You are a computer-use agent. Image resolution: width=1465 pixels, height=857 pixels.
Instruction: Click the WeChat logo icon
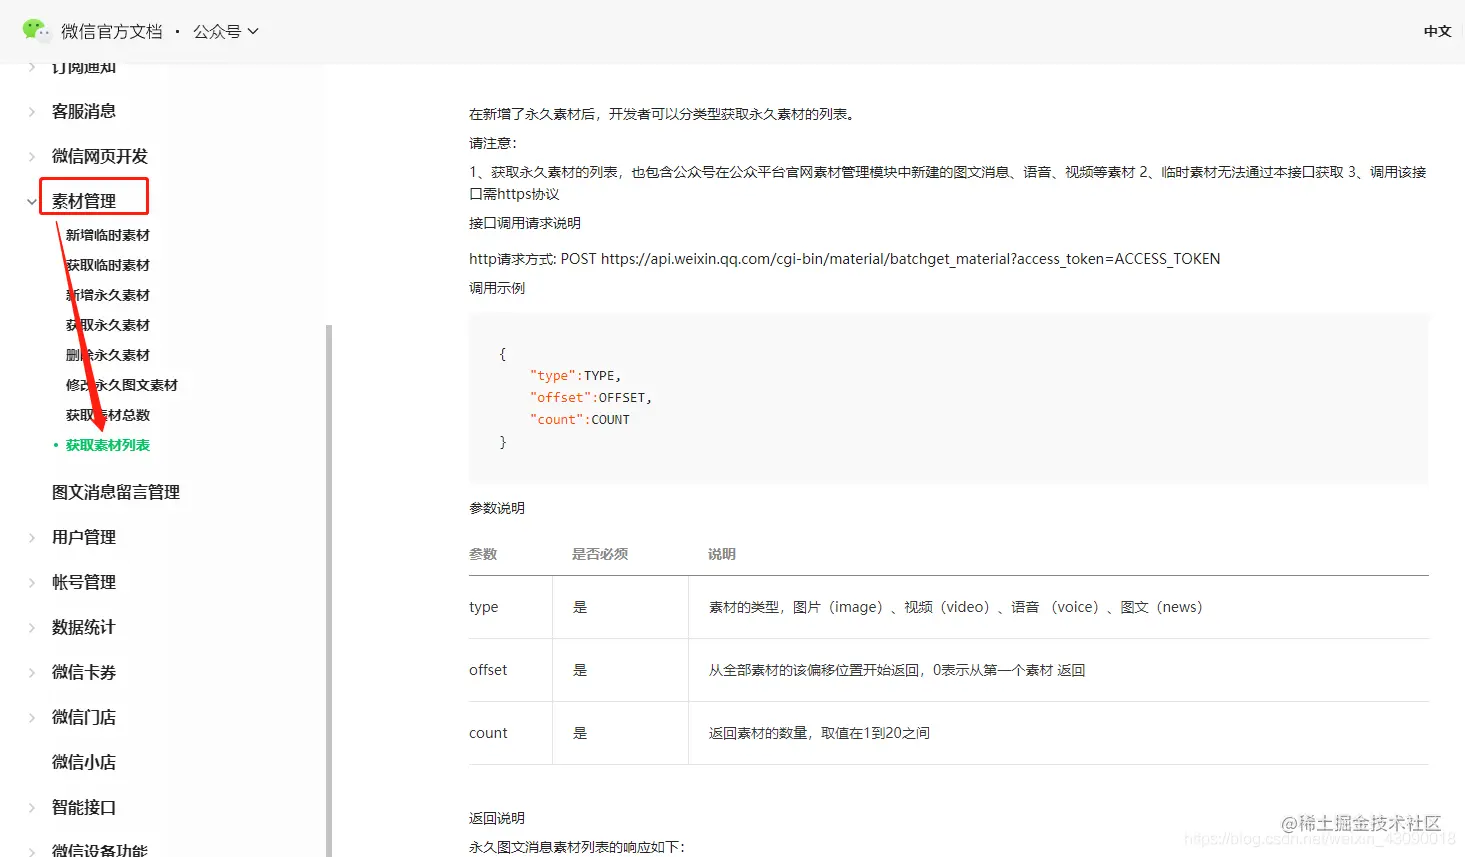36,31
